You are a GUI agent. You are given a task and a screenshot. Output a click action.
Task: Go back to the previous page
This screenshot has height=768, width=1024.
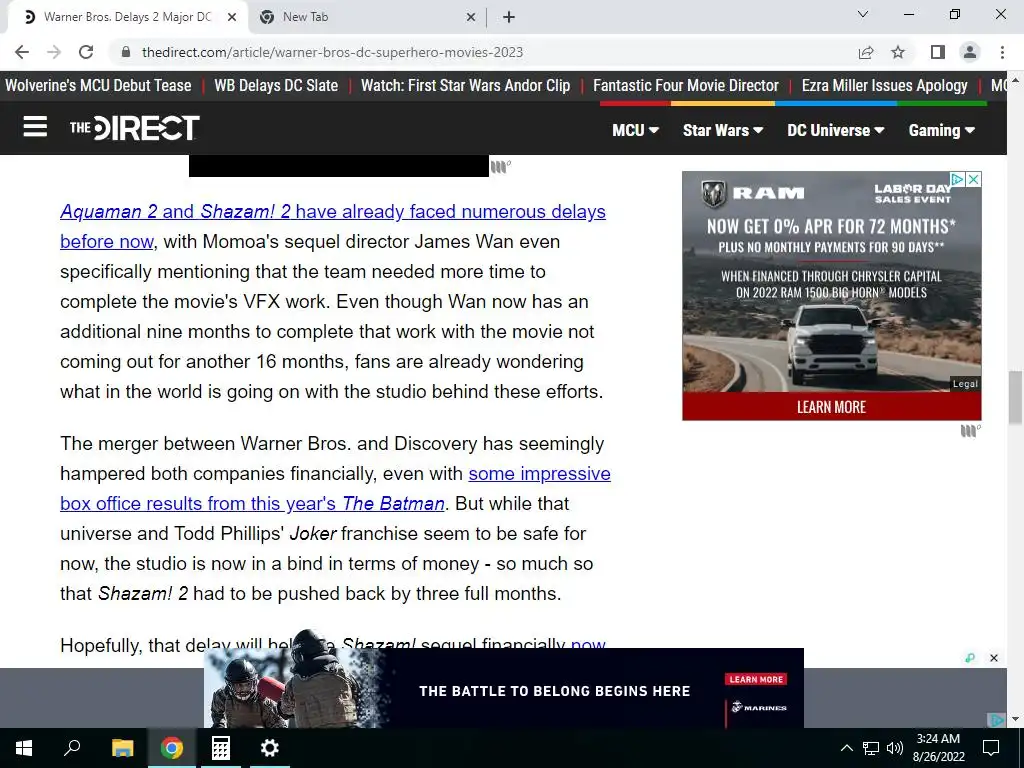tap(22, 52)
